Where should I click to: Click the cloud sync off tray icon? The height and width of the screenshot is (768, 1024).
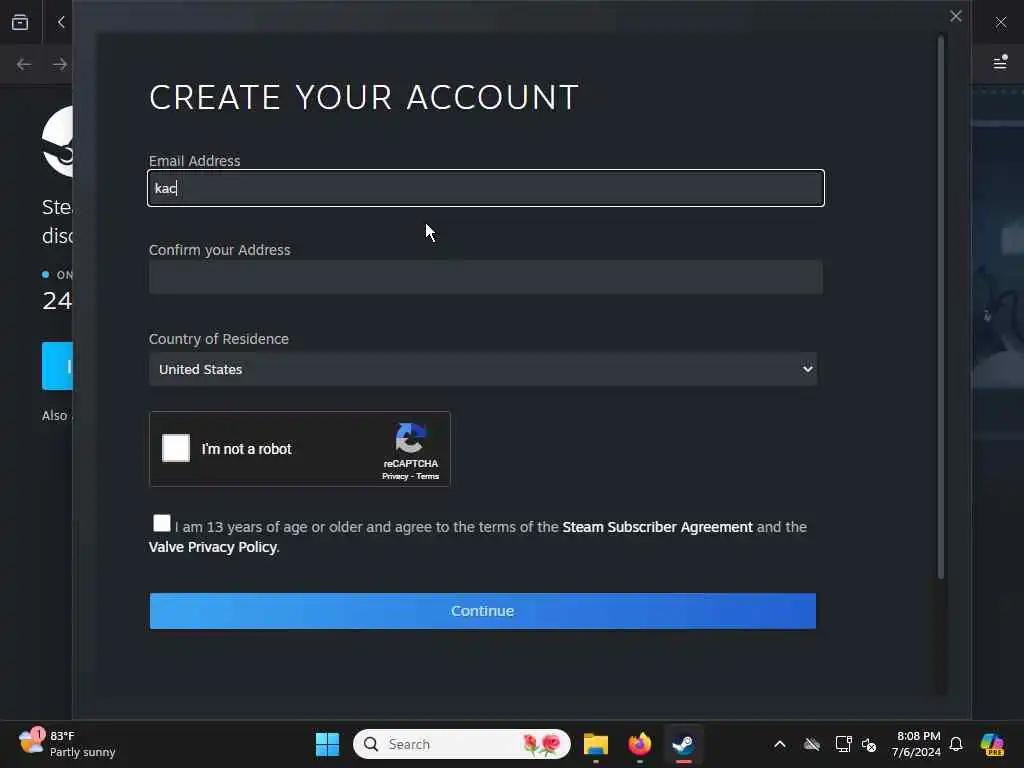coord(812,744)
